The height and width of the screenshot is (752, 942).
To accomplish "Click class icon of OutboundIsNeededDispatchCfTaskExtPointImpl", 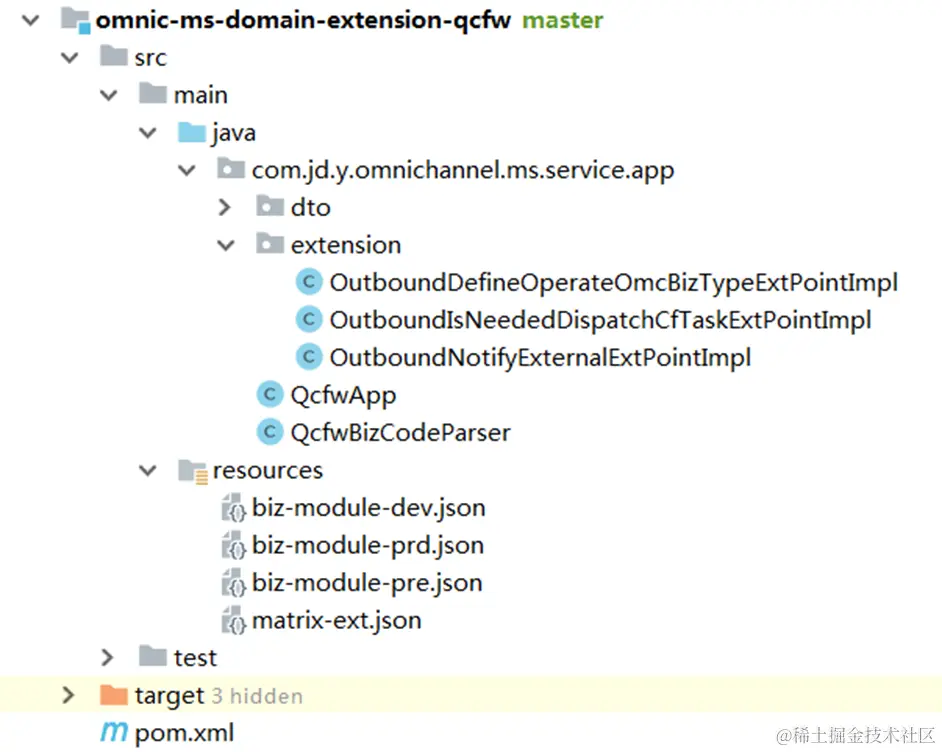I will [x=309, y=319].
